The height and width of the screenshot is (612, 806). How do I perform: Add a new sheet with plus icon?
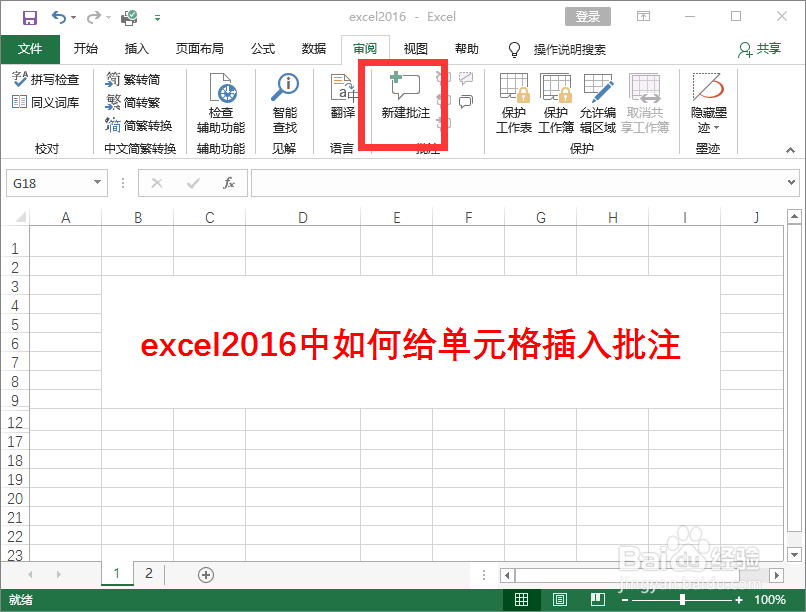coord(206,574)
